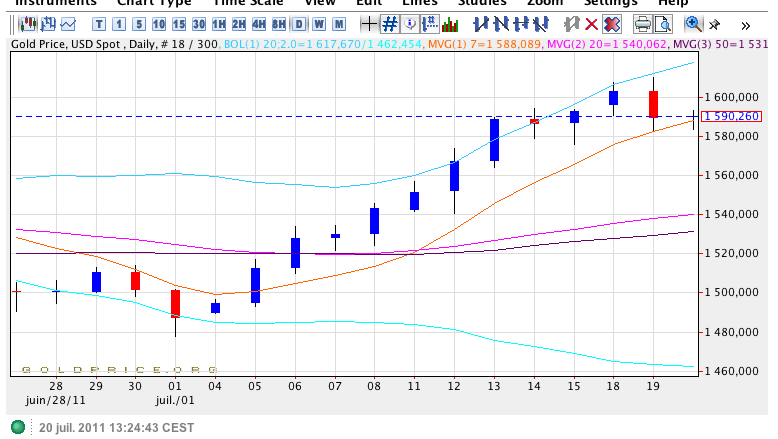Choose the weekly W time scale button

pyautogui.click(x=318, y=24)
